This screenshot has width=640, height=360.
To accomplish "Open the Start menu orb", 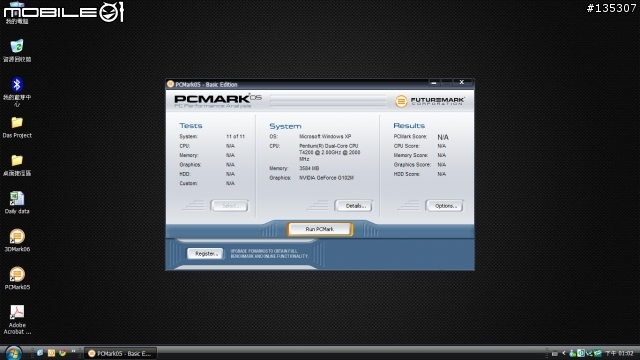I will [x=13, y=353].
